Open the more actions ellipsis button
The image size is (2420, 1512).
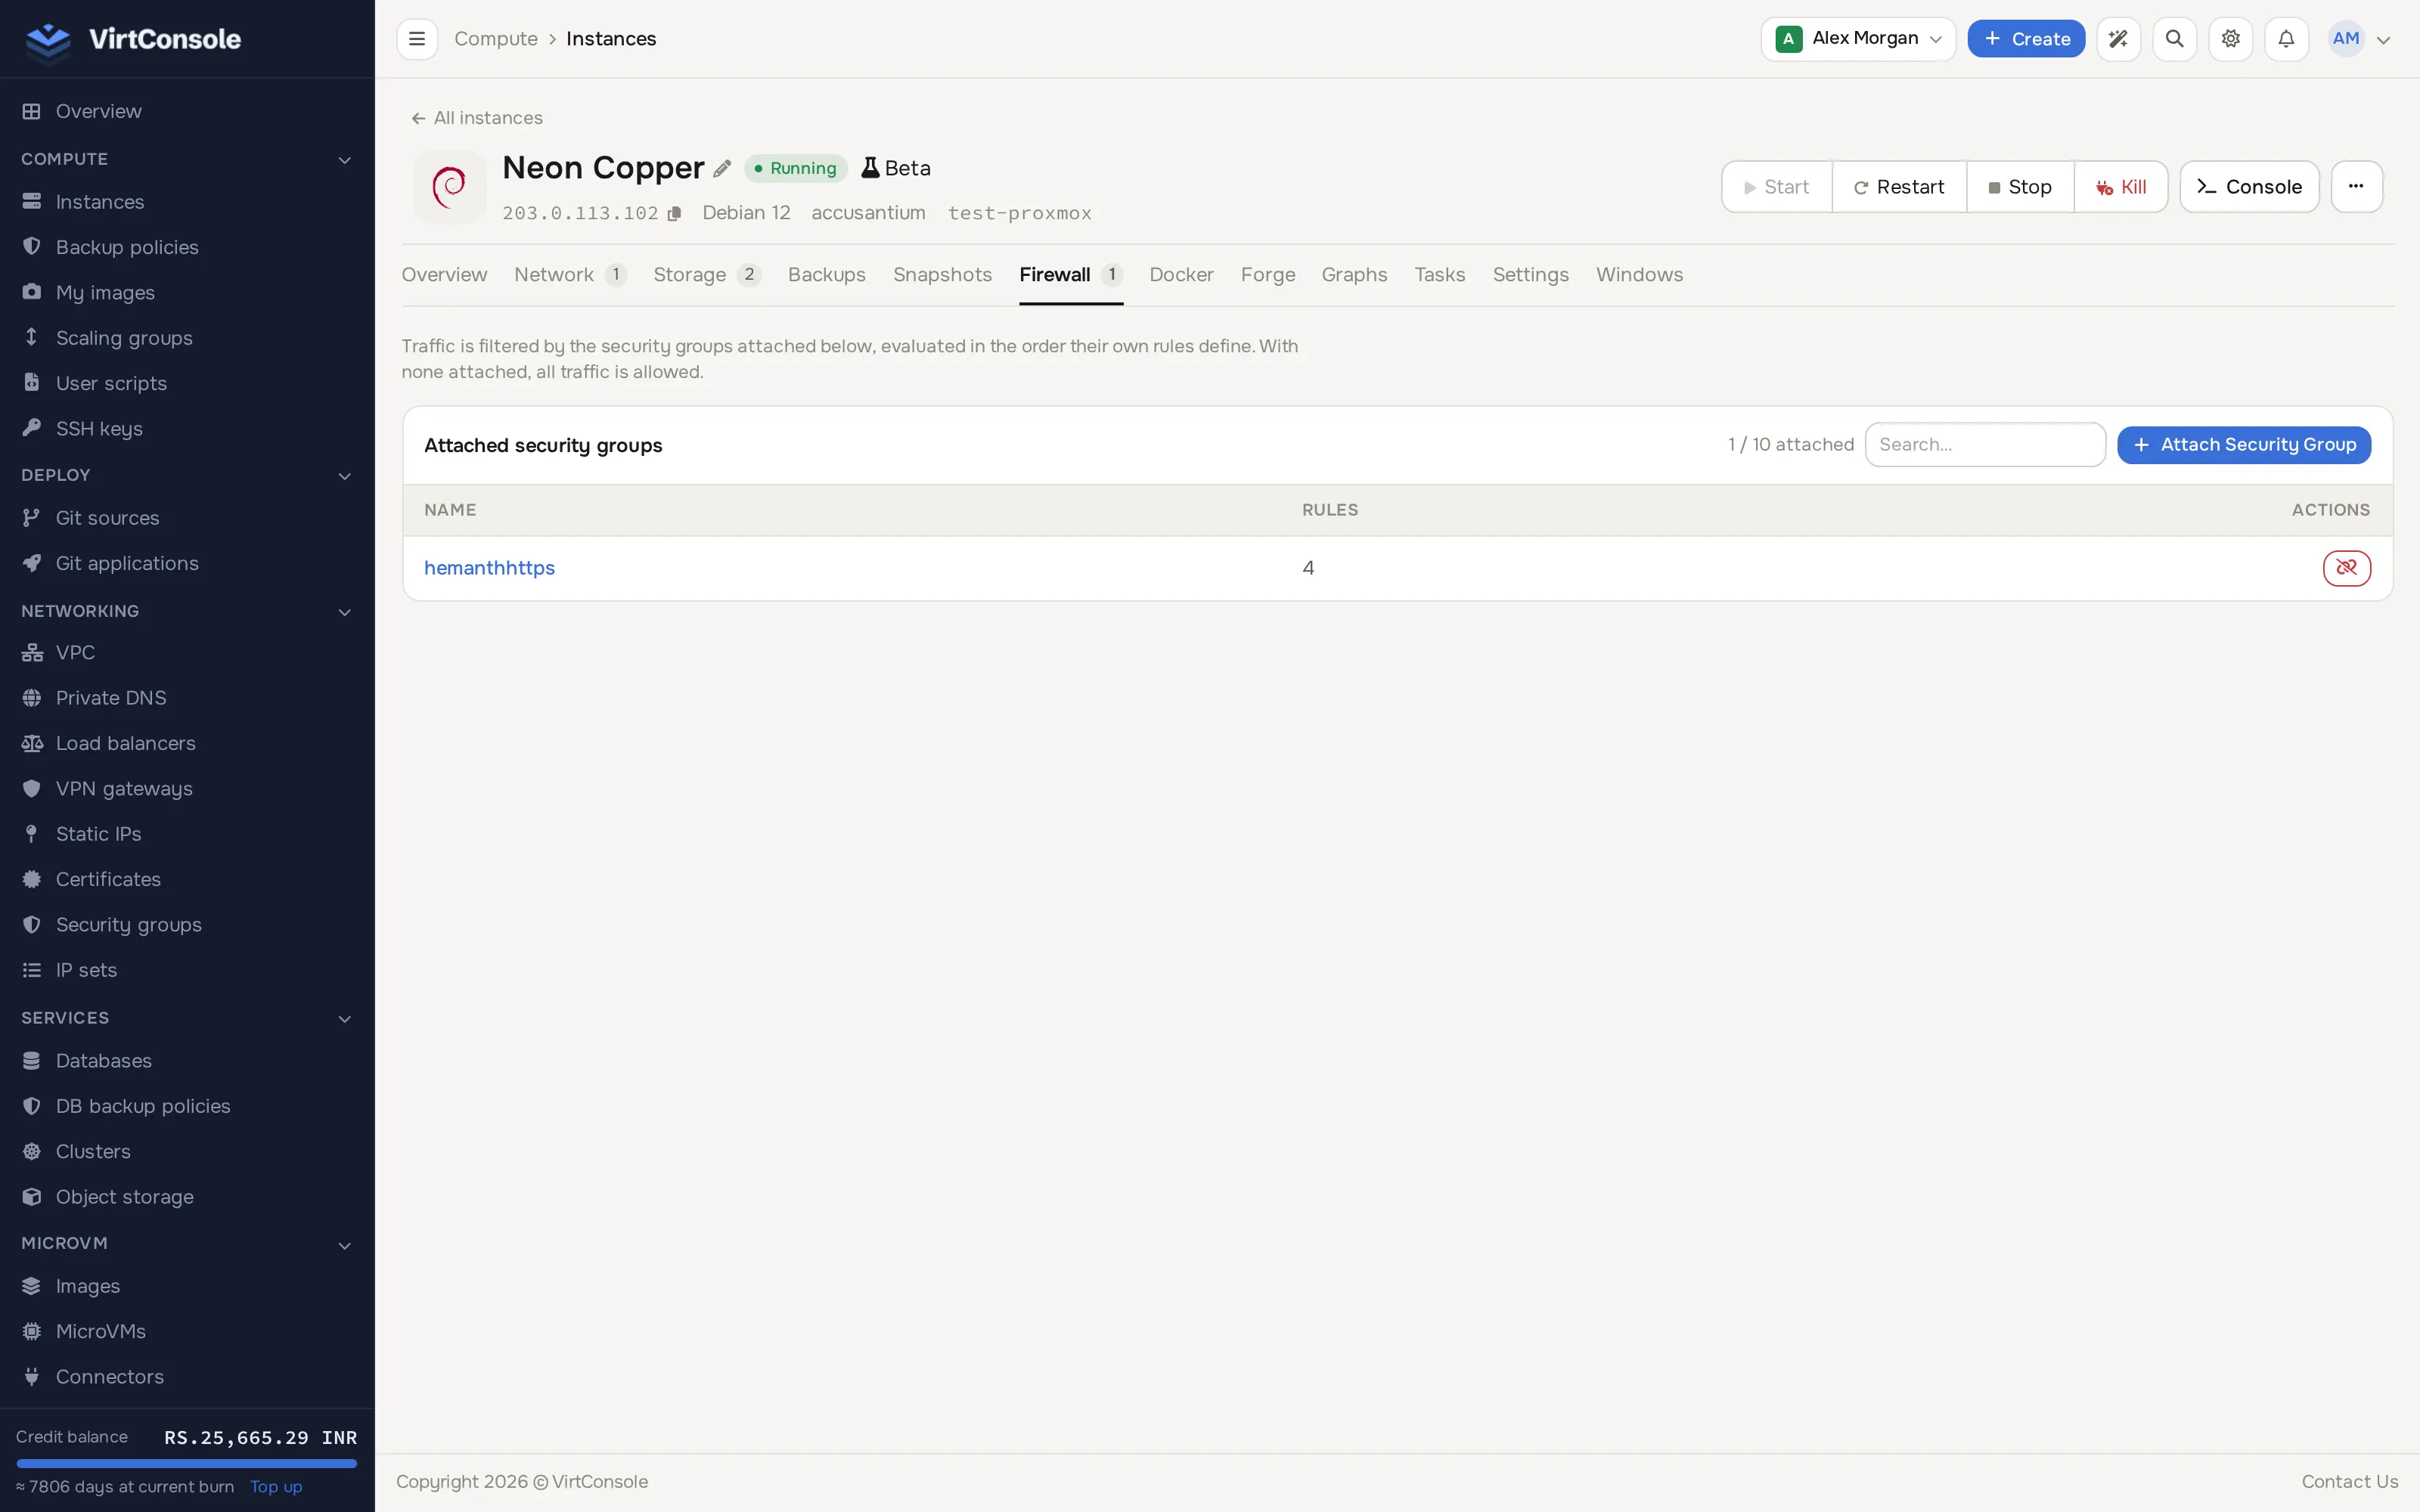2356,187
